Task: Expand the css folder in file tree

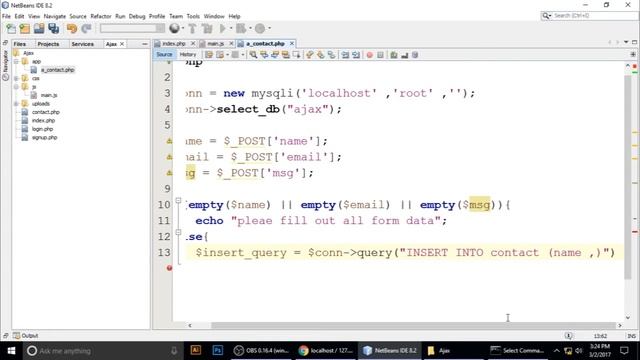Action: click(x=16, y=78)
